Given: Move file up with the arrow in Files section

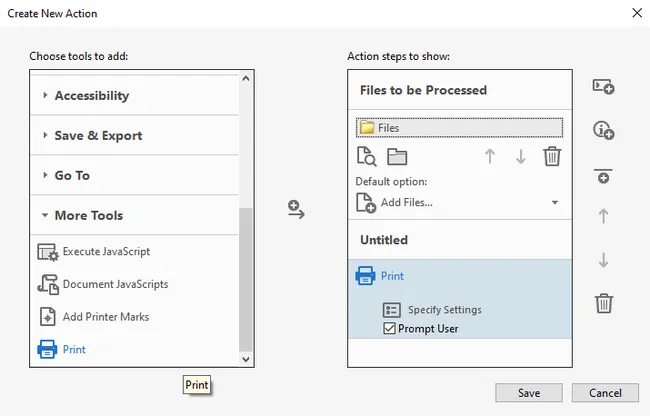Looking at the screenshot, I should click(x=490, y=156).
